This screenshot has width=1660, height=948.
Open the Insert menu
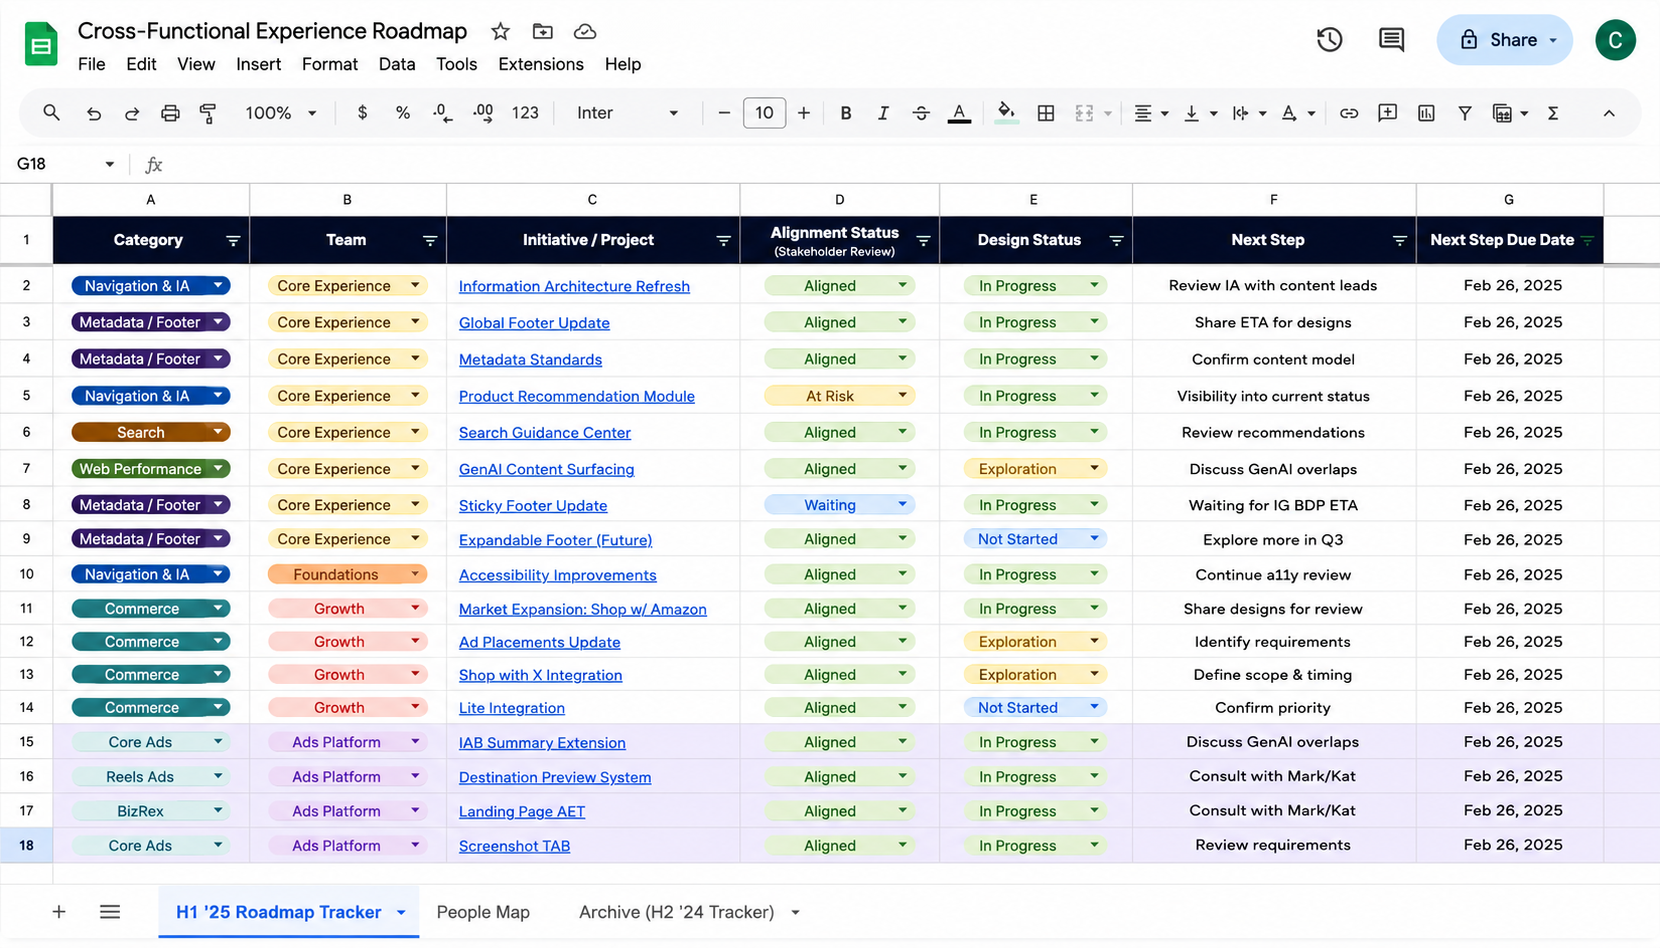click(x=258, y=64)
